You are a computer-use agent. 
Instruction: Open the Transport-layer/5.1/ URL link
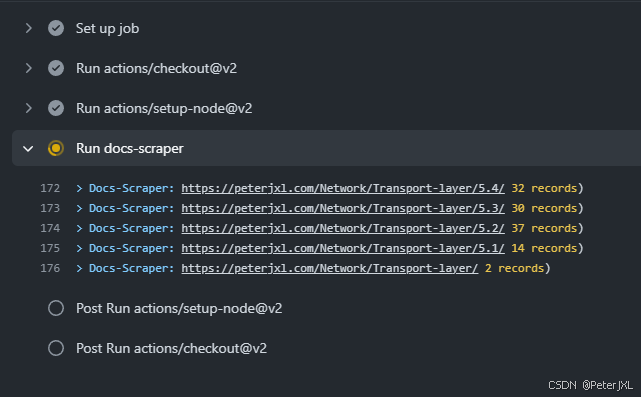(343, 248)
